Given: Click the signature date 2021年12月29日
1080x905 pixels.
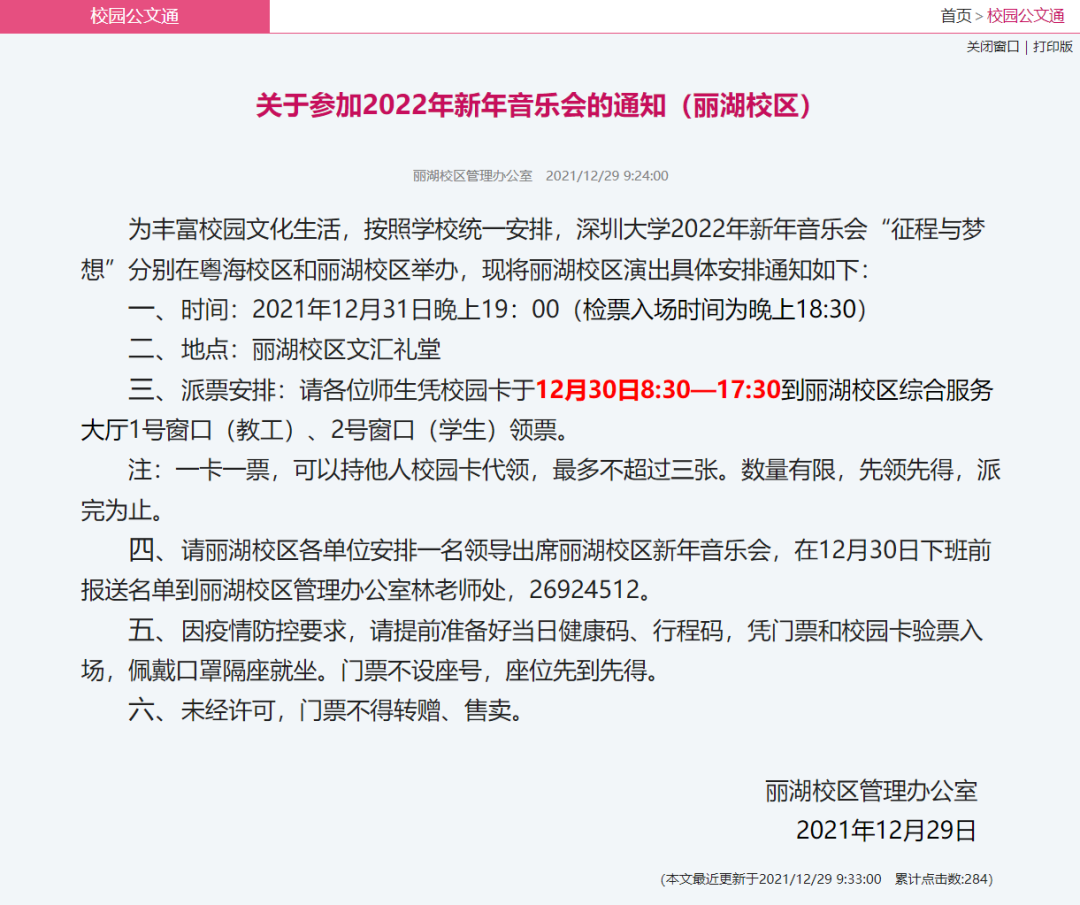Looking at the screenshot, I should point(886,830).
